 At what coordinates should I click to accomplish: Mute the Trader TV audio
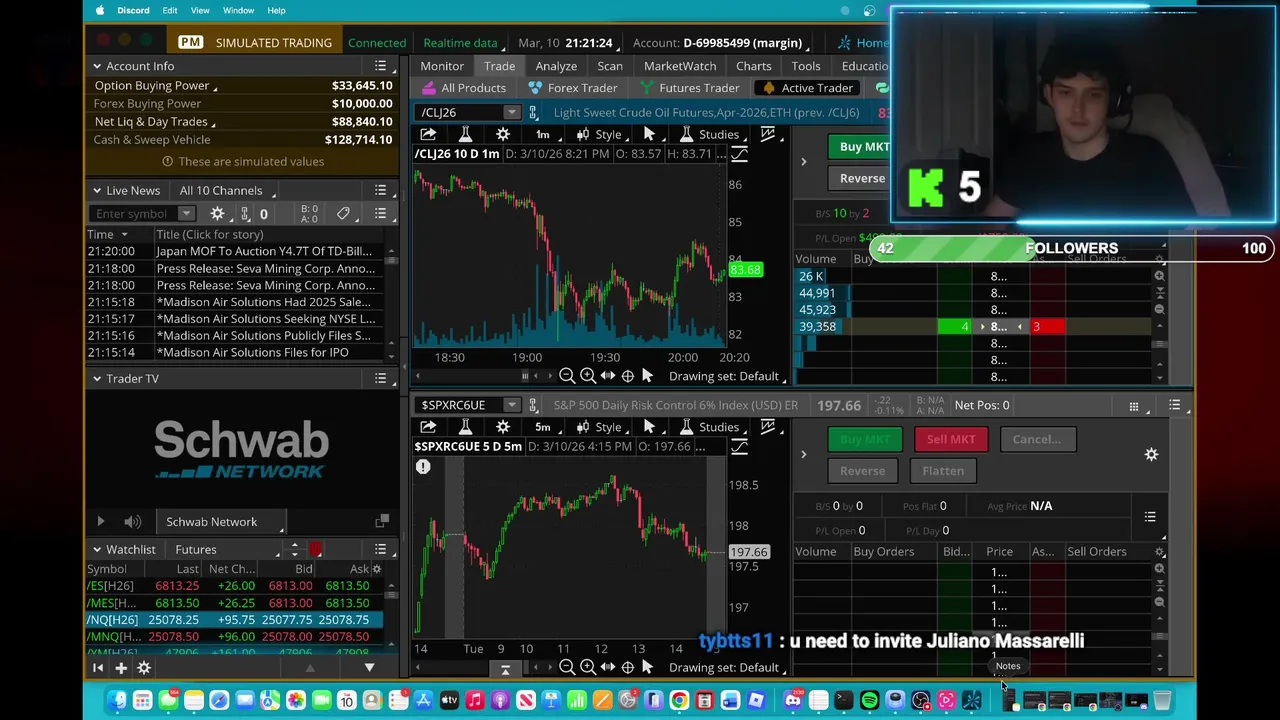coord(132,521)
